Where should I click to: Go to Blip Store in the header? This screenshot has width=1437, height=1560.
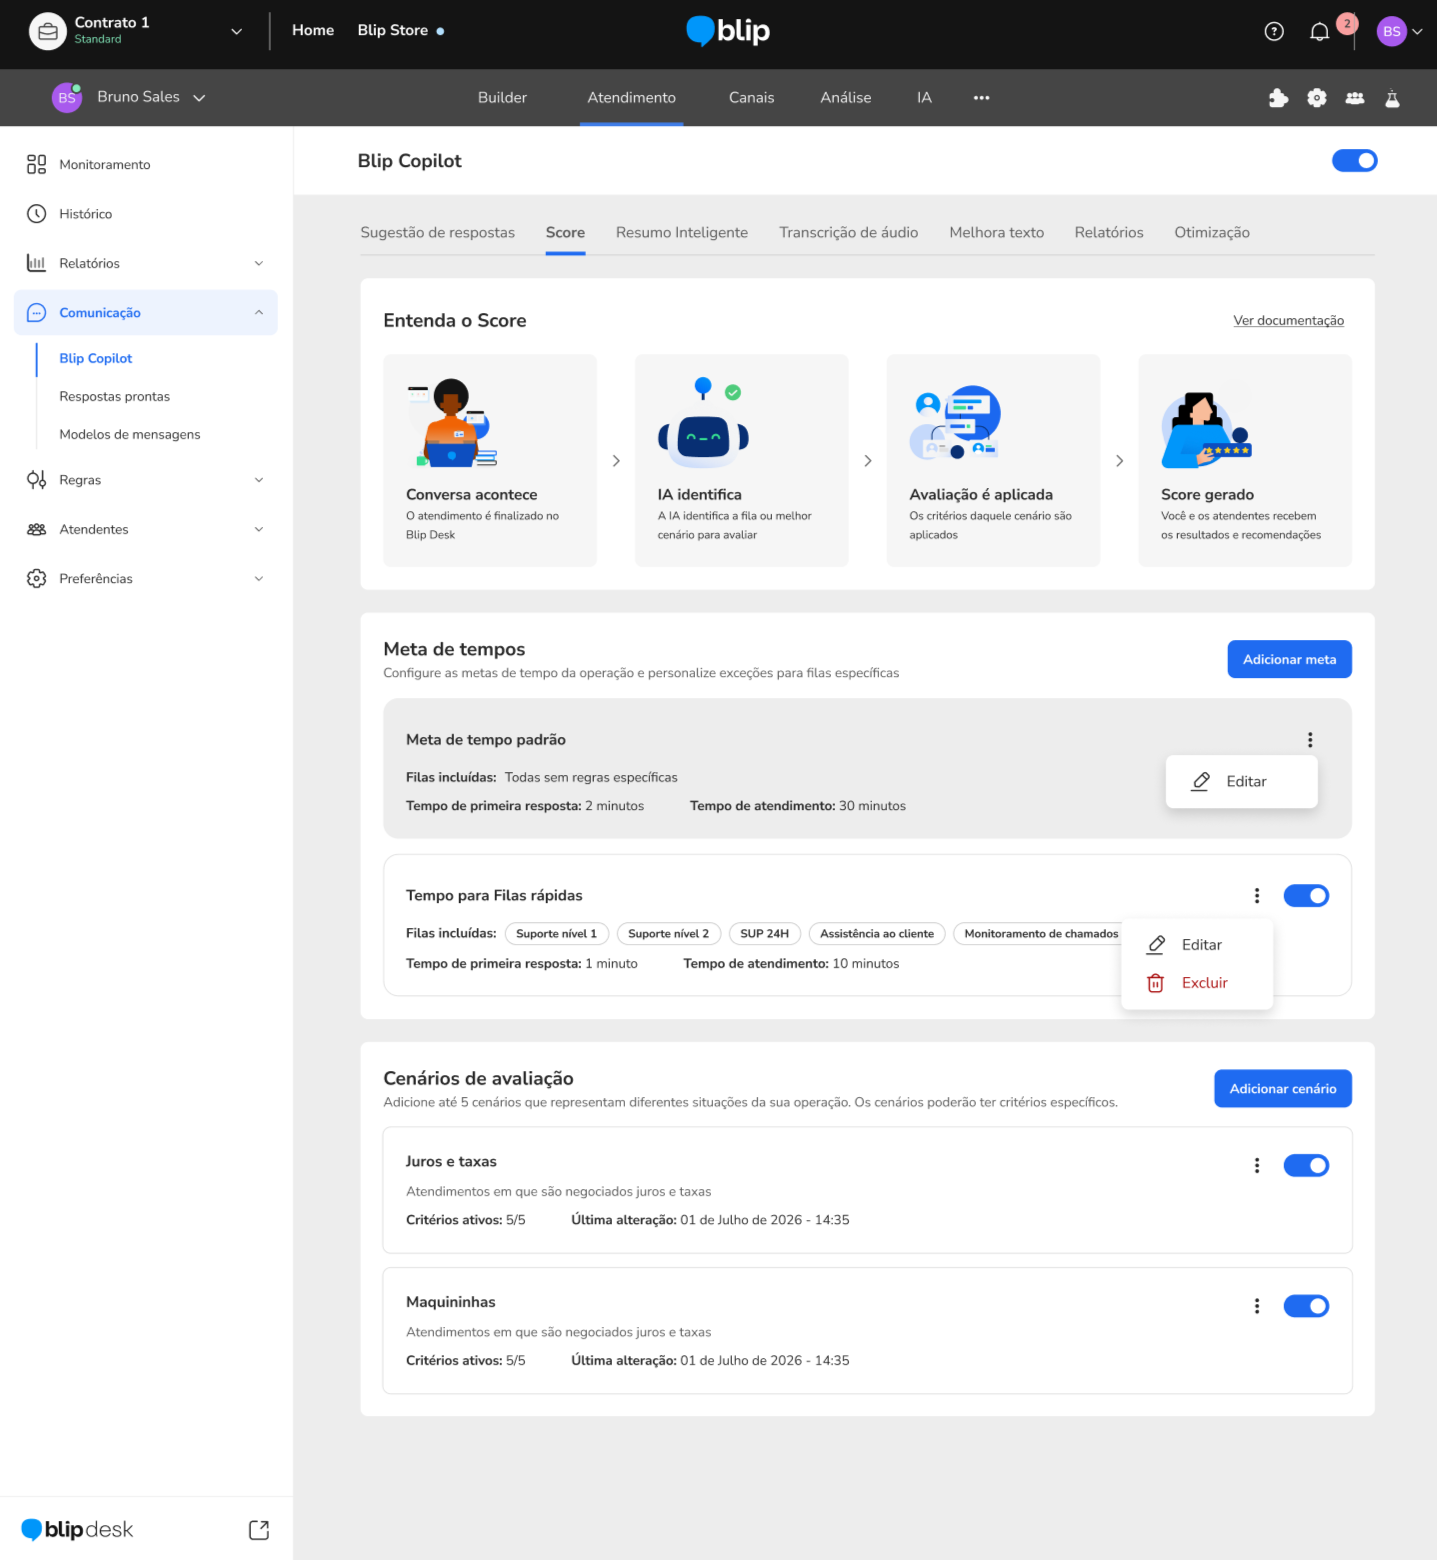(393, 31)
